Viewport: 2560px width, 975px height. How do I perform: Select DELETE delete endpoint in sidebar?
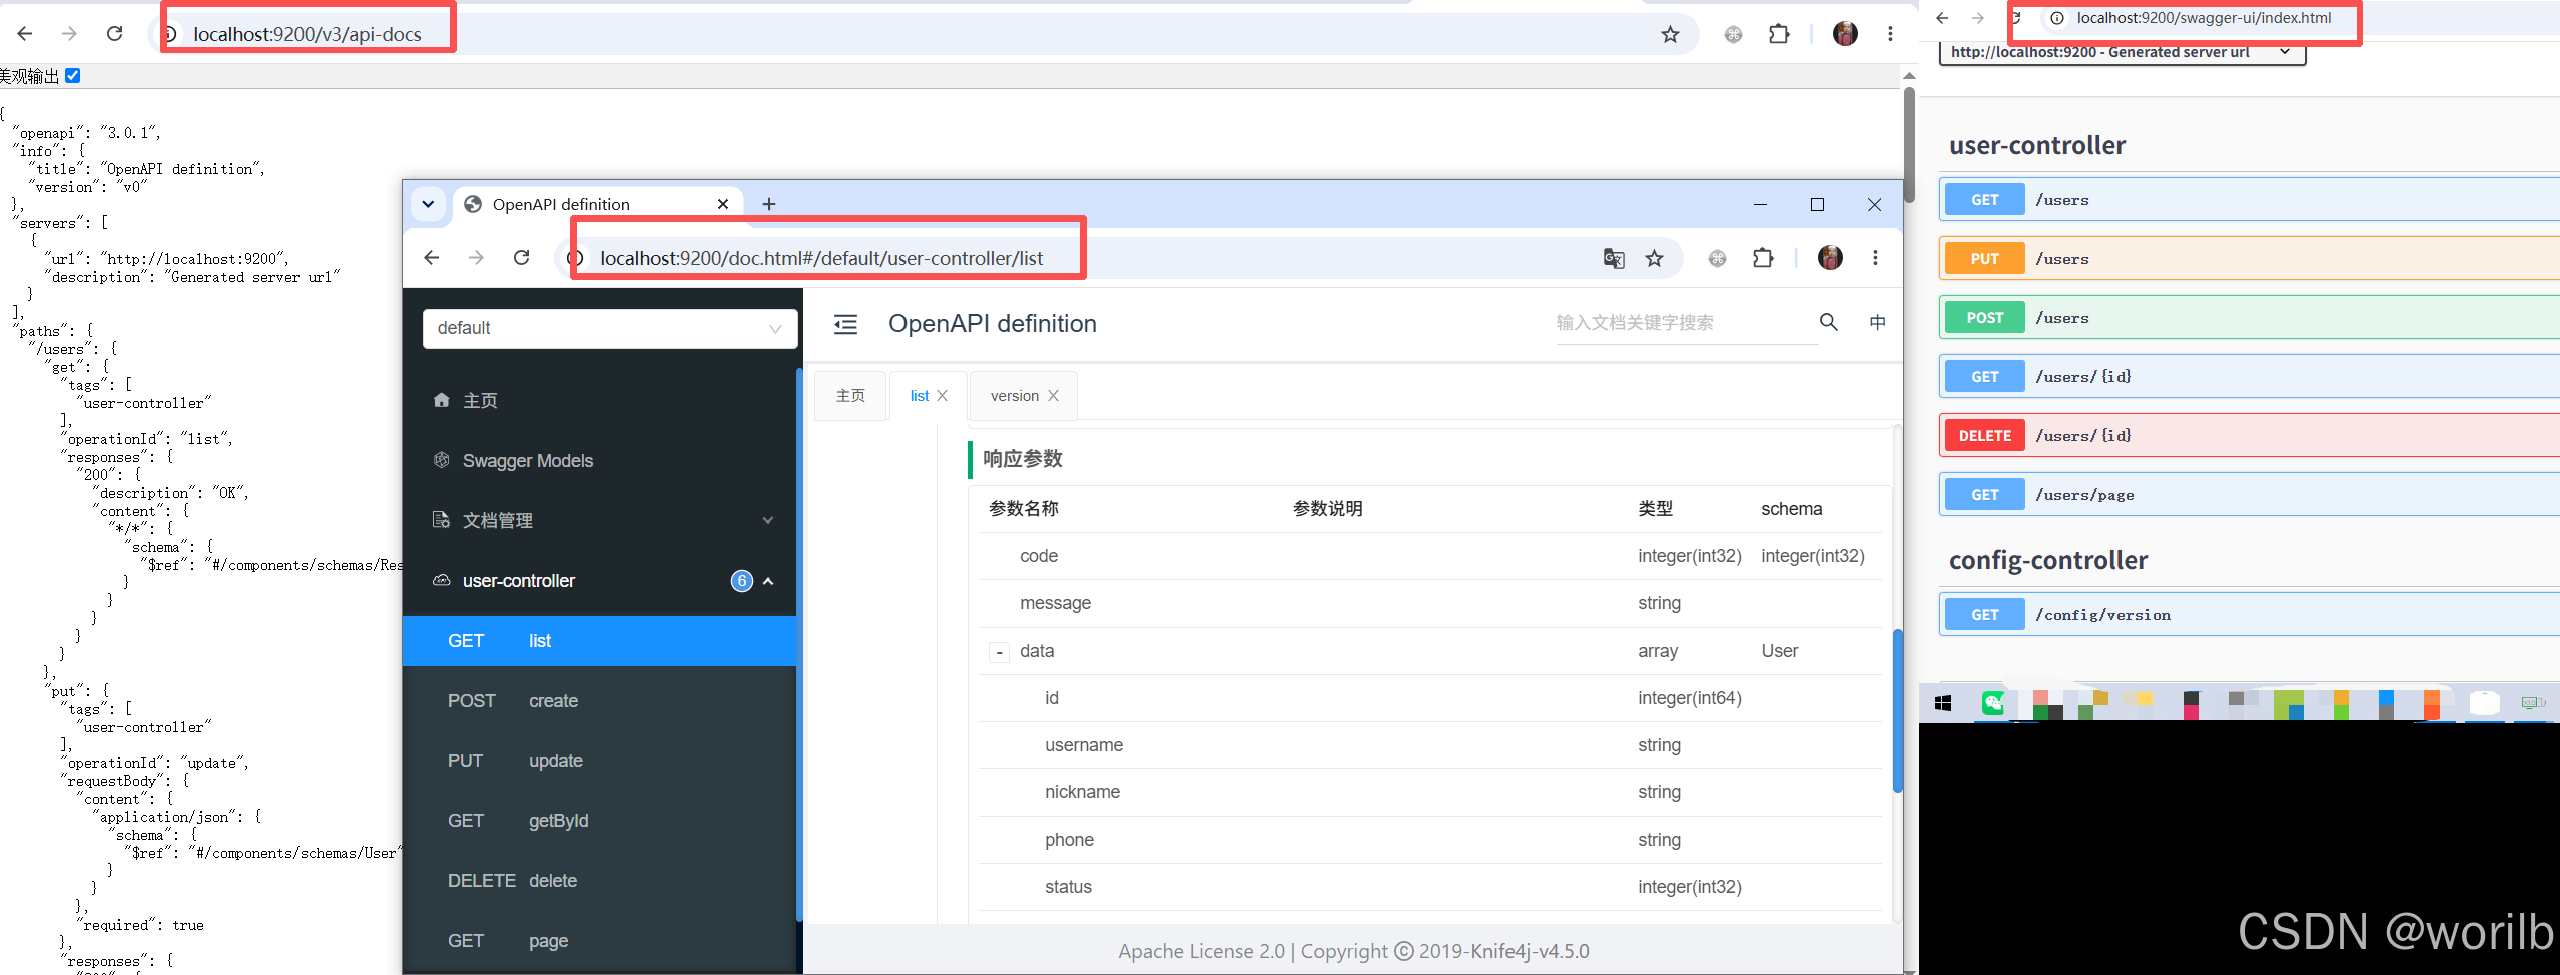pyautogui.click(x=600, y=881)
